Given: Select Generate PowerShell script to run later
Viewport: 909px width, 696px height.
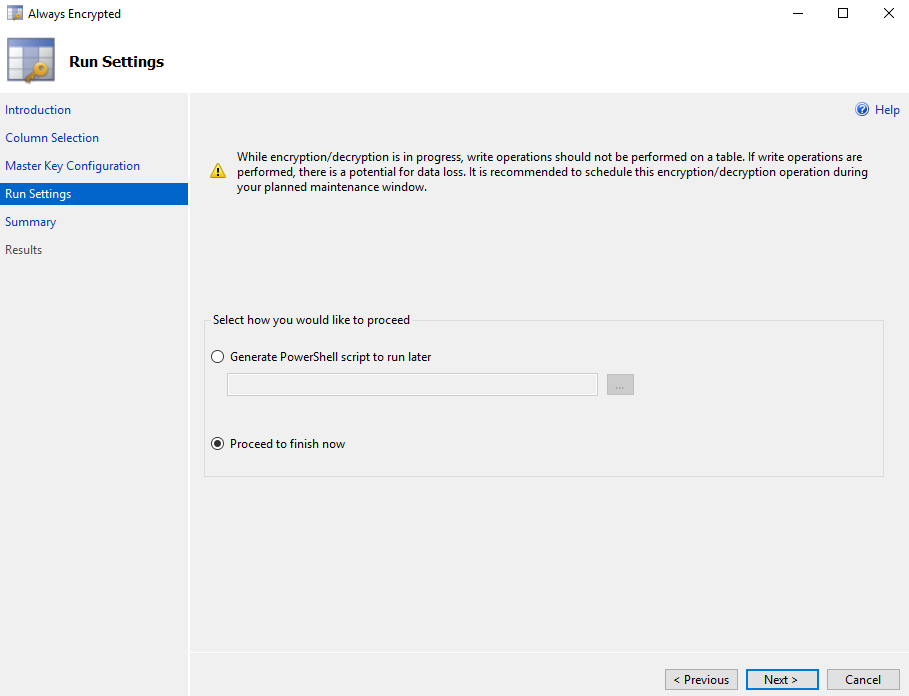Looking at the screenshot, I should pyautogui.click(x=217, y=357).
